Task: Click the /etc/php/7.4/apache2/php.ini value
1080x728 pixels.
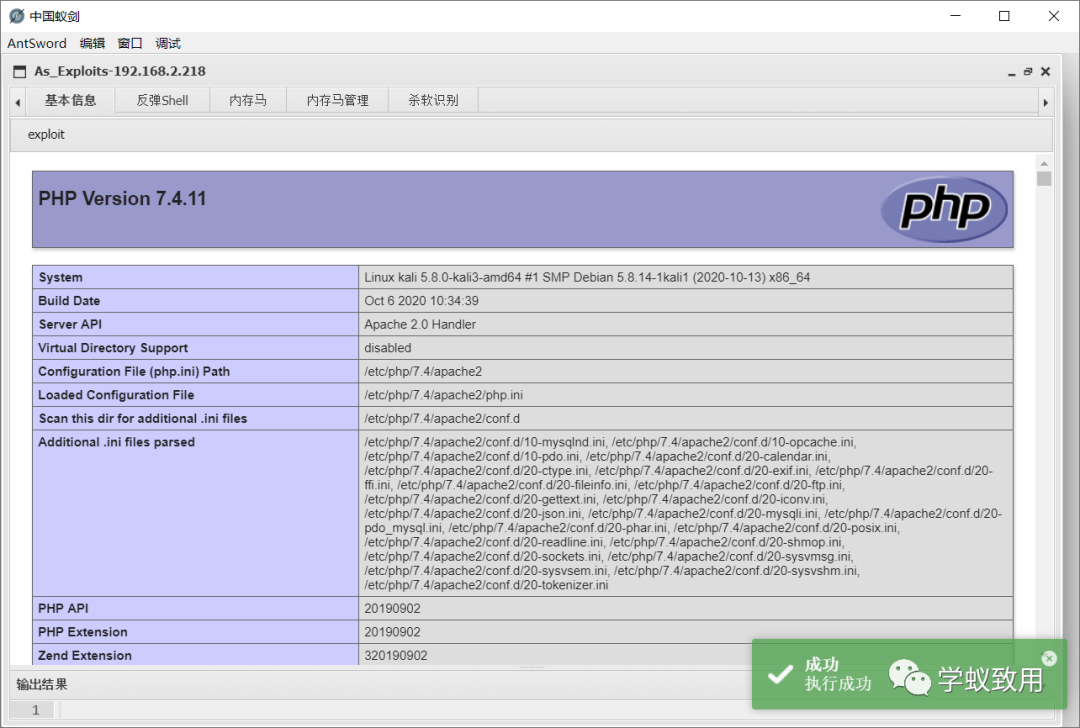Action: coord(444,395)
